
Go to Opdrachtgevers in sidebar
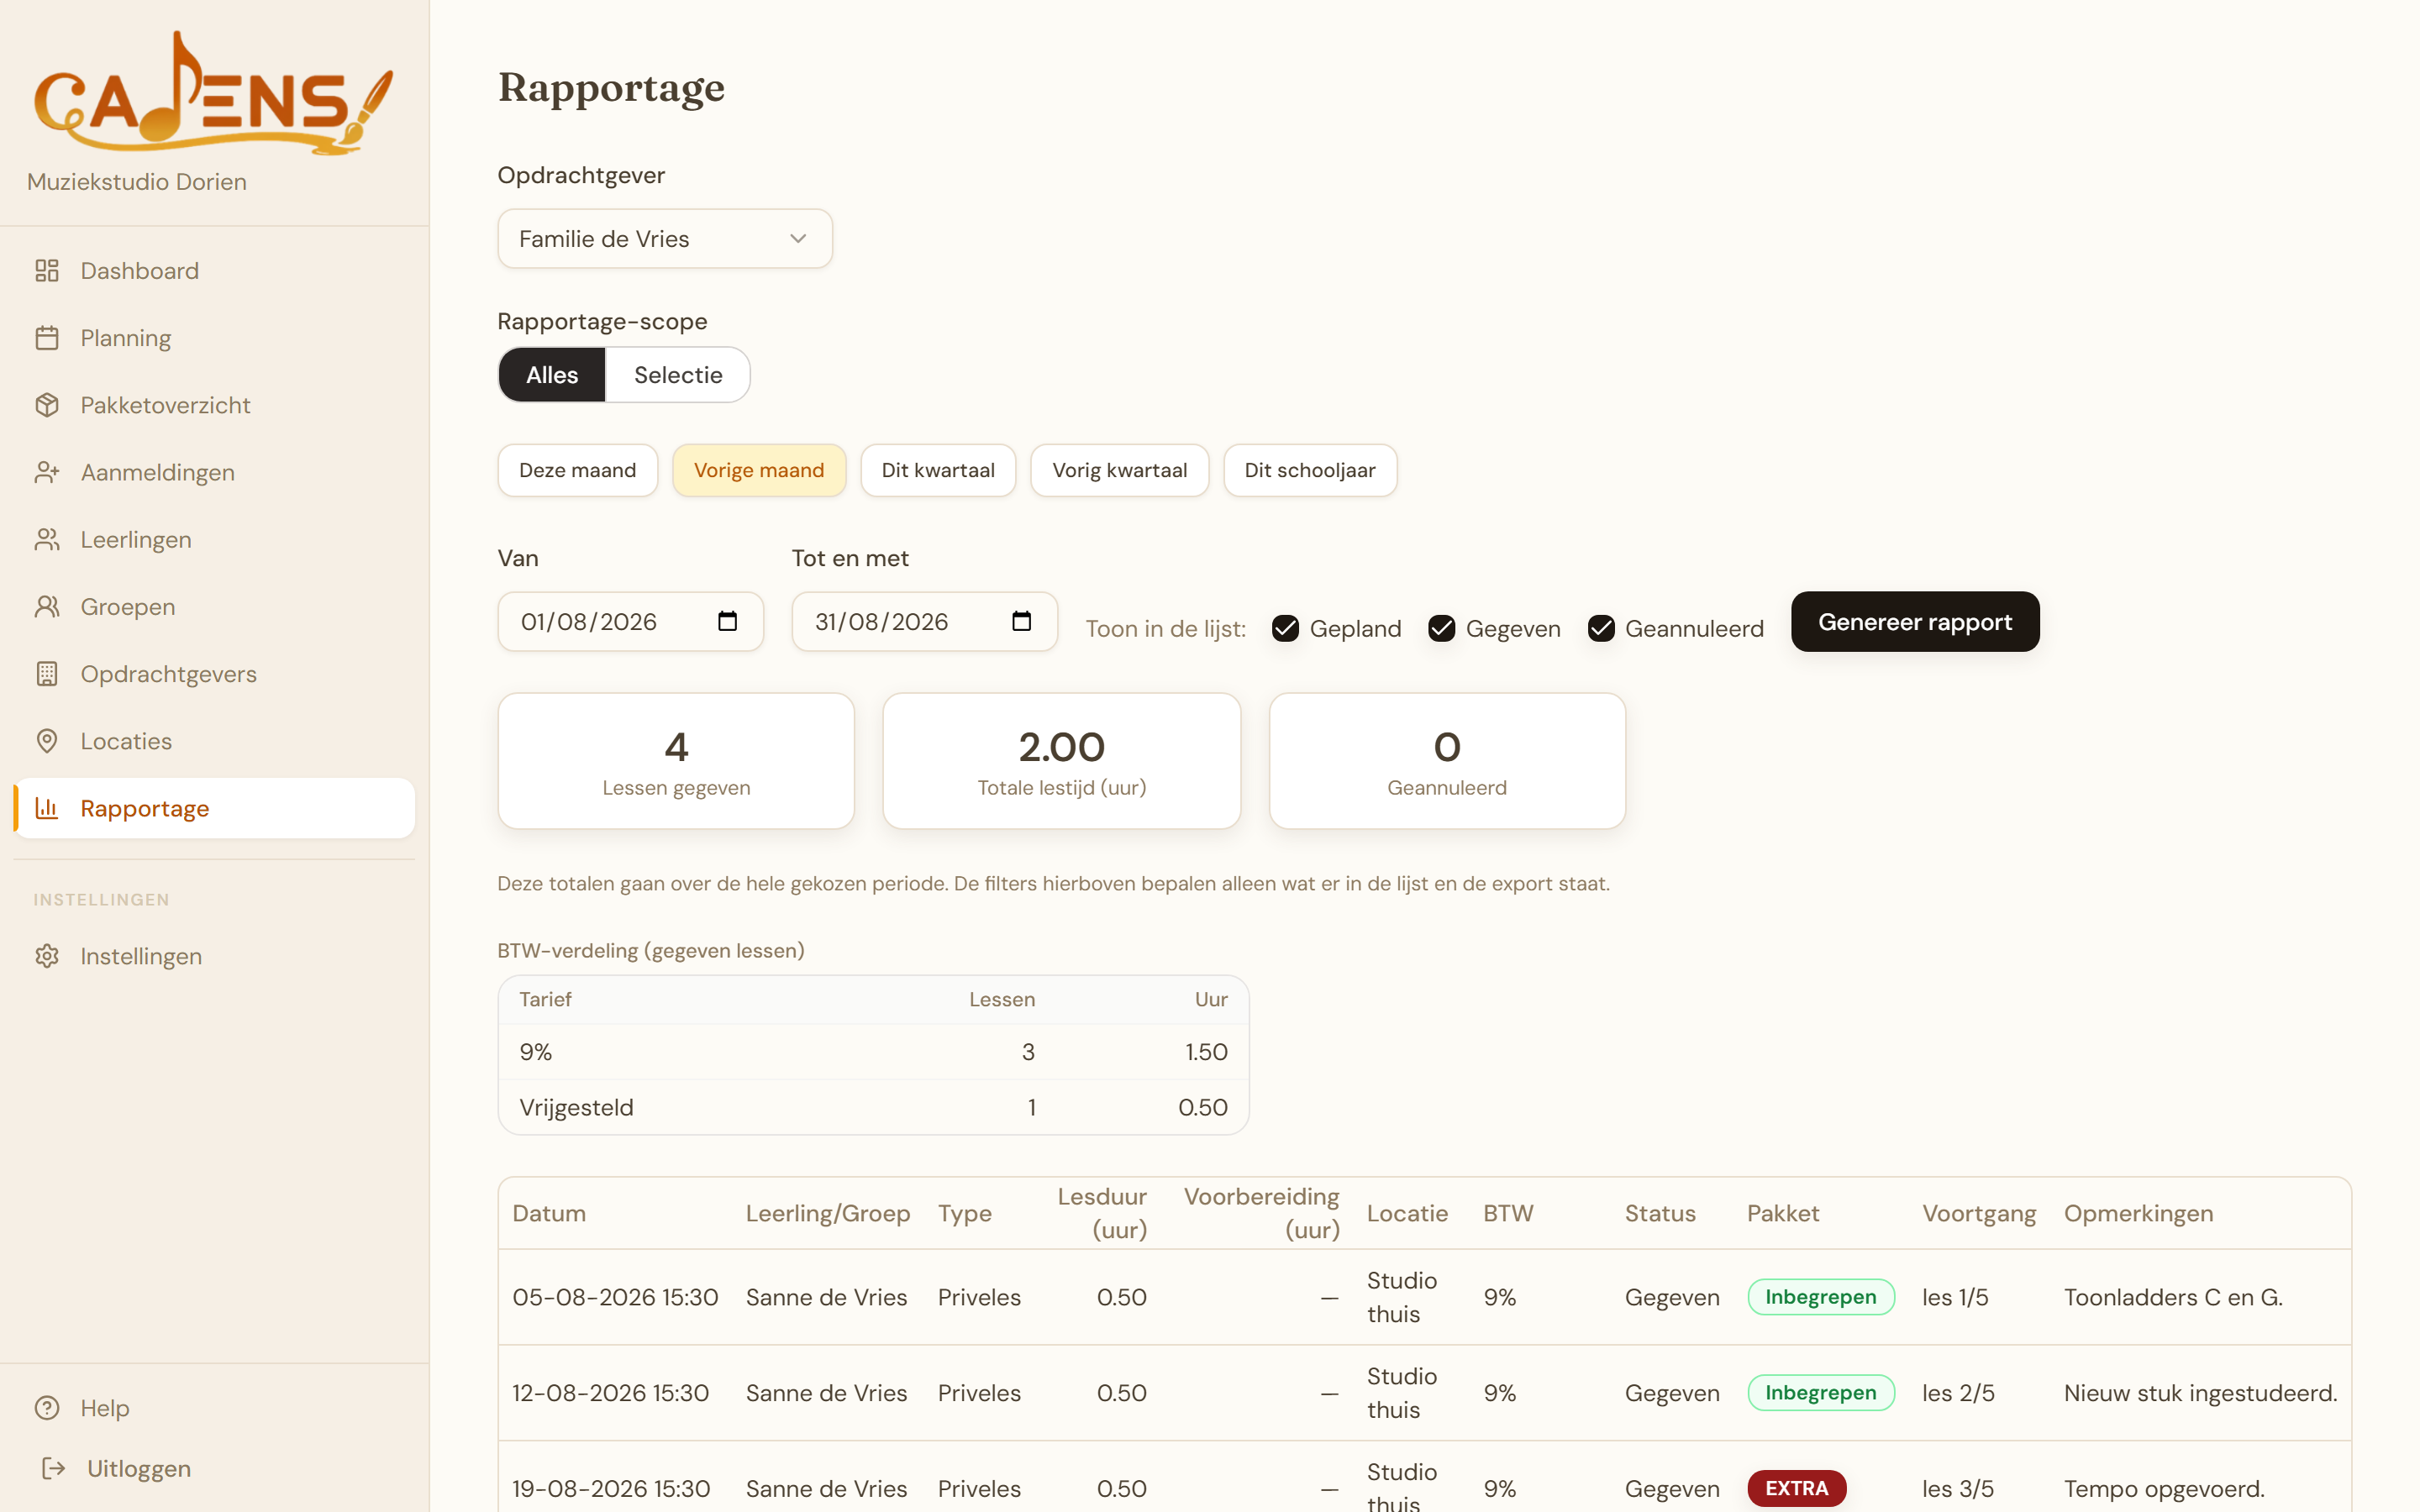pyautogui.click(x=168, y=674)
